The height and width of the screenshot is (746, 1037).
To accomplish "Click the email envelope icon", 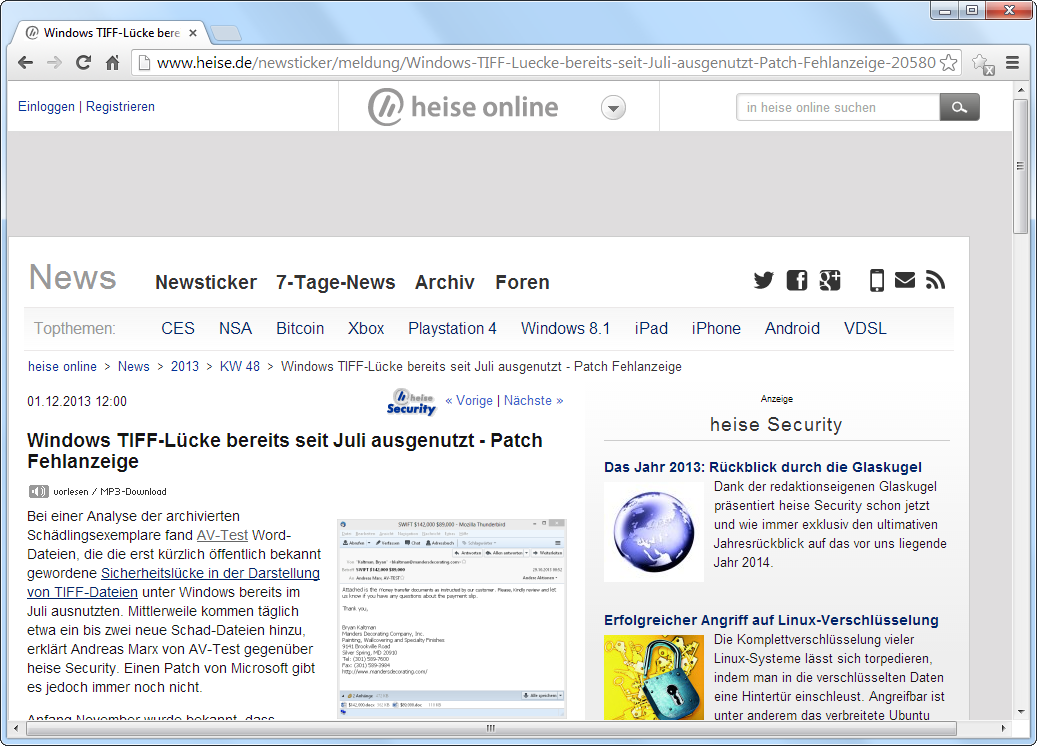I will [905, 281].
